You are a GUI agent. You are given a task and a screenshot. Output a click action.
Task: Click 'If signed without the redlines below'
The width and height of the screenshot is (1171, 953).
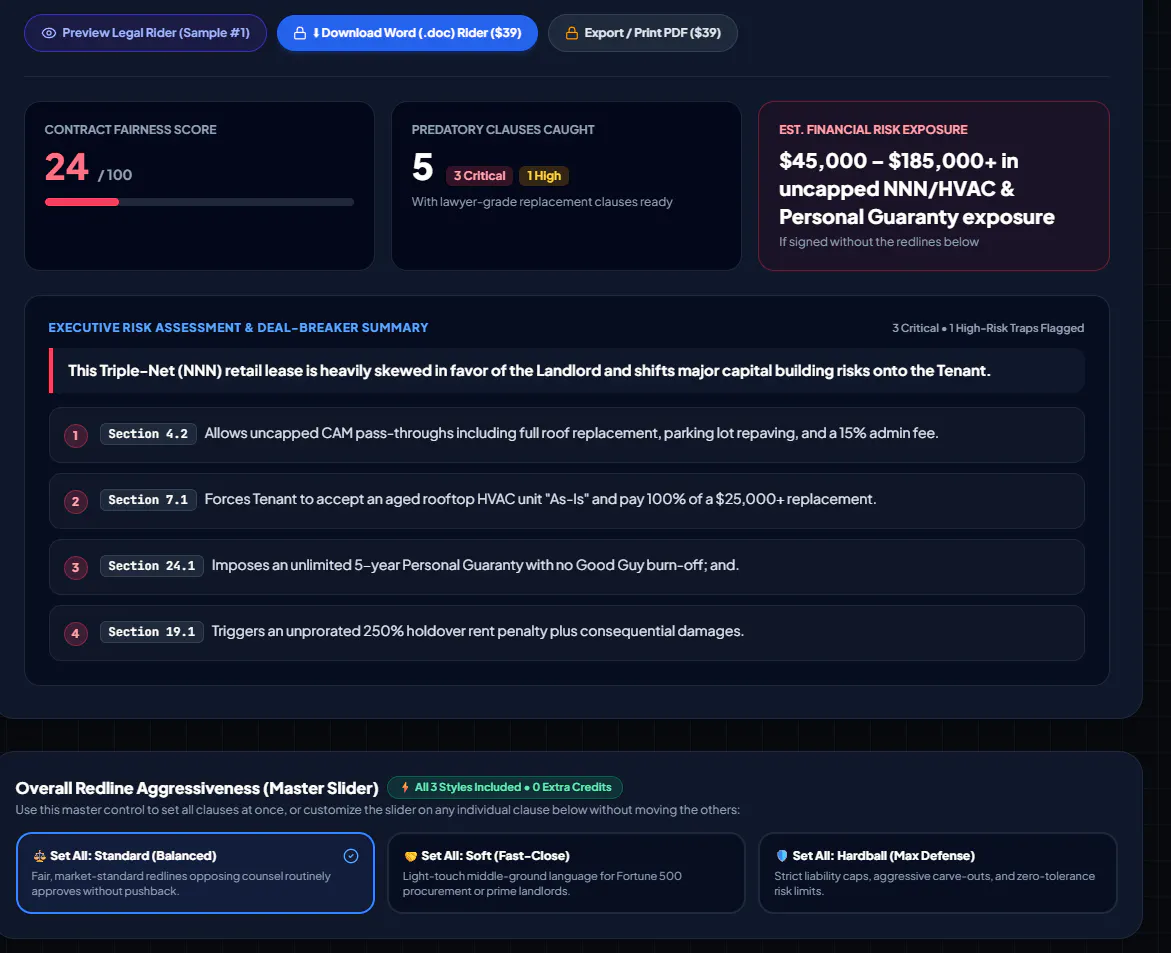tap(878, 242)
